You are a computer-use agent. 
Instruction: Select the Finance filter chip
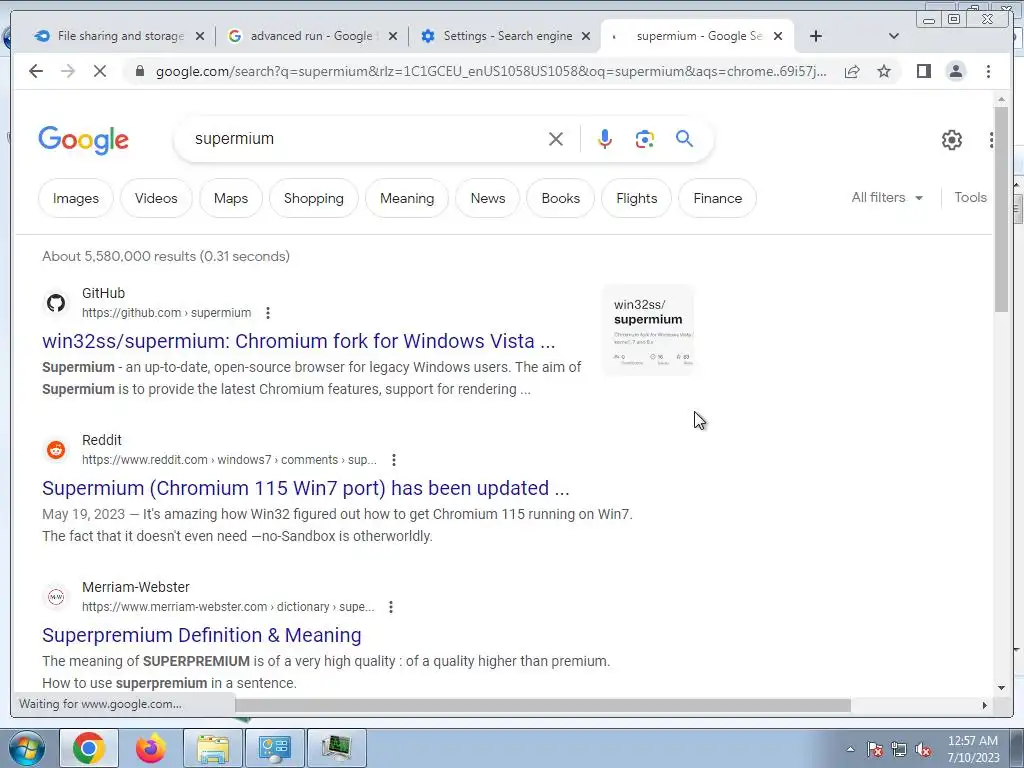point(718,198)
